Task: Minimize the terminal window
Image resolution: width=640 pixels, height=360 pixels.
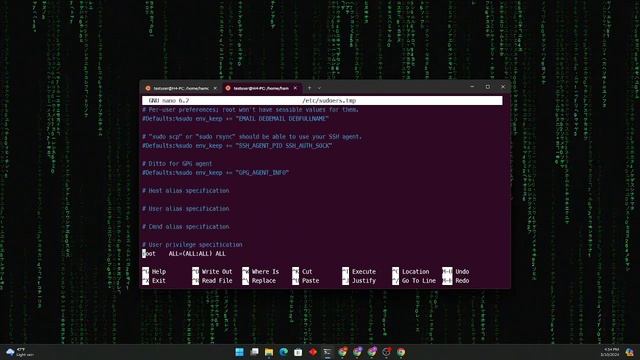Action: point(472,87)
